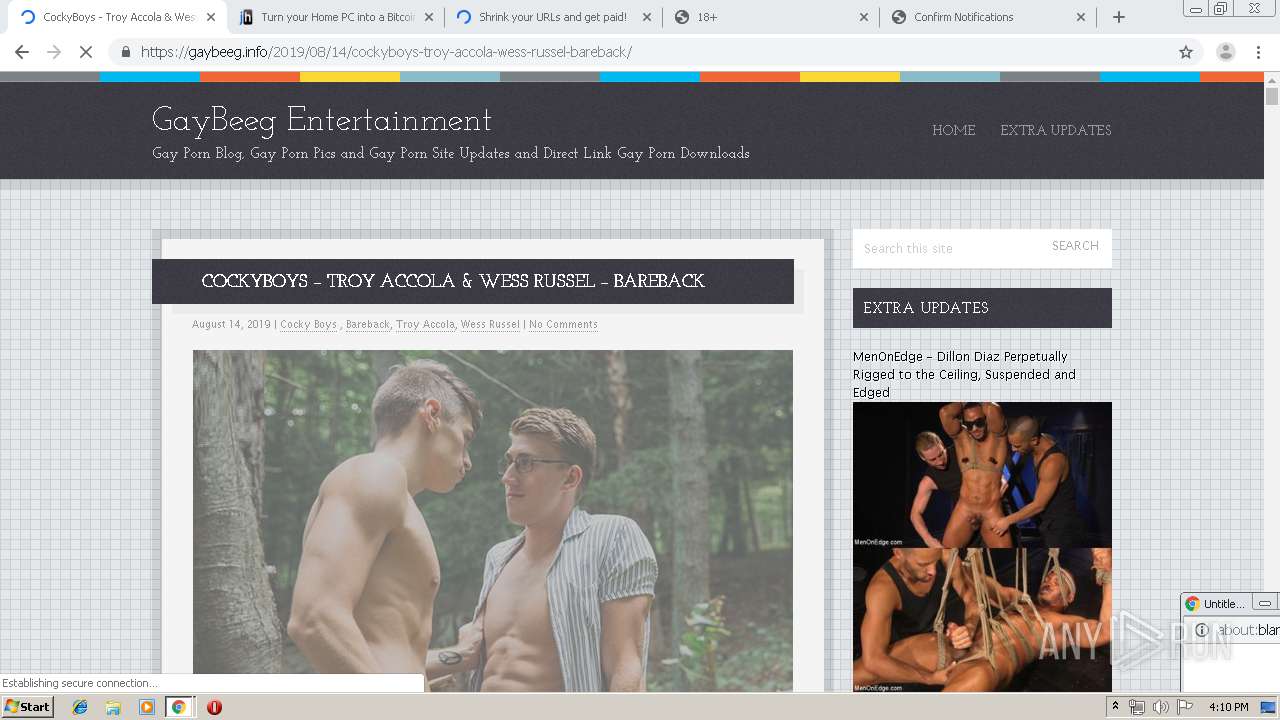Click the address bar URL
This screenshot has width=1280, height=720.
[386, 52]
